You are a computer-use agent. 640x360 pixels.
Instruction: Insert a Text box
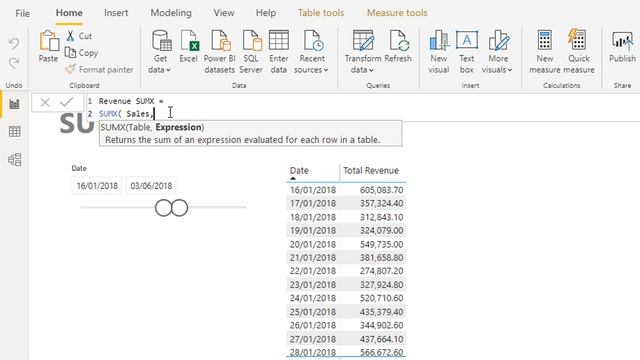(467, 52)
